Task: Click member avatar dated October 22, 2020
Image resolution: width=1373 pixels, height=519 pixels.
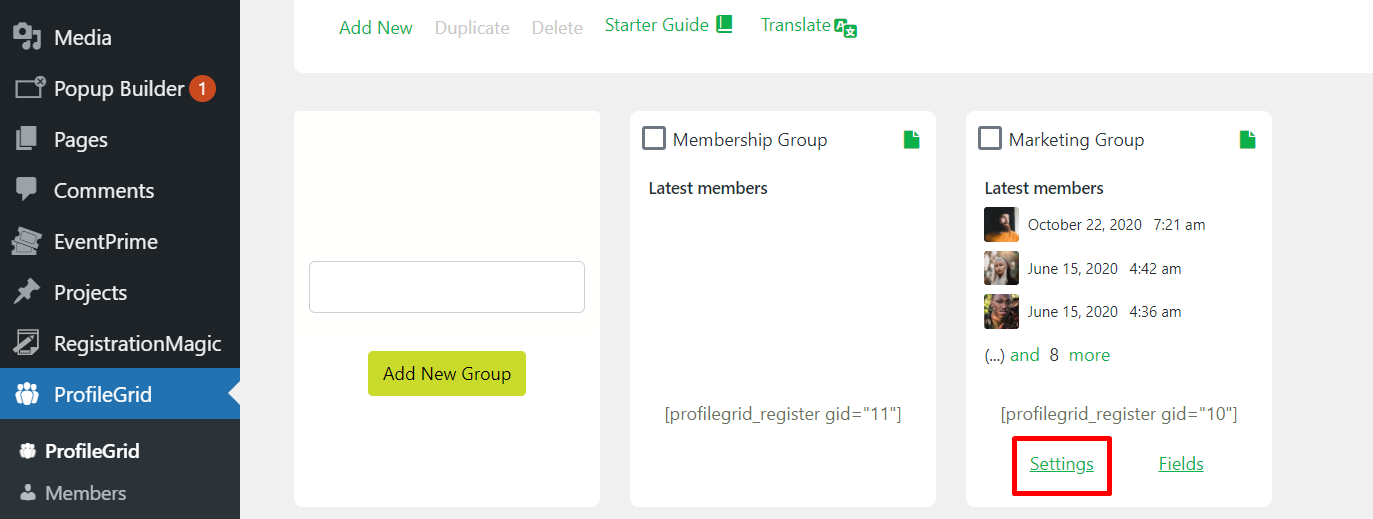Action: point(1001,225)
